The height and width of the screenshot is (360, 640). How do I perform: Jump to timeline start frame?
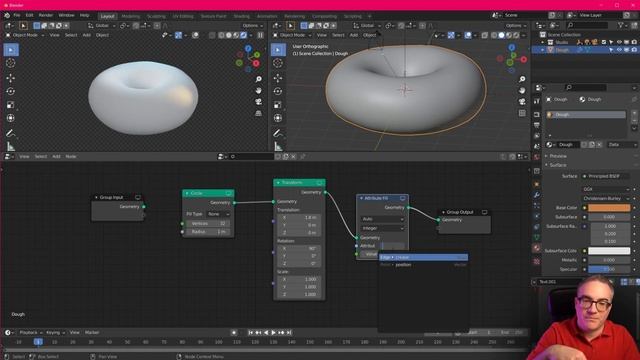coord(251,333)
